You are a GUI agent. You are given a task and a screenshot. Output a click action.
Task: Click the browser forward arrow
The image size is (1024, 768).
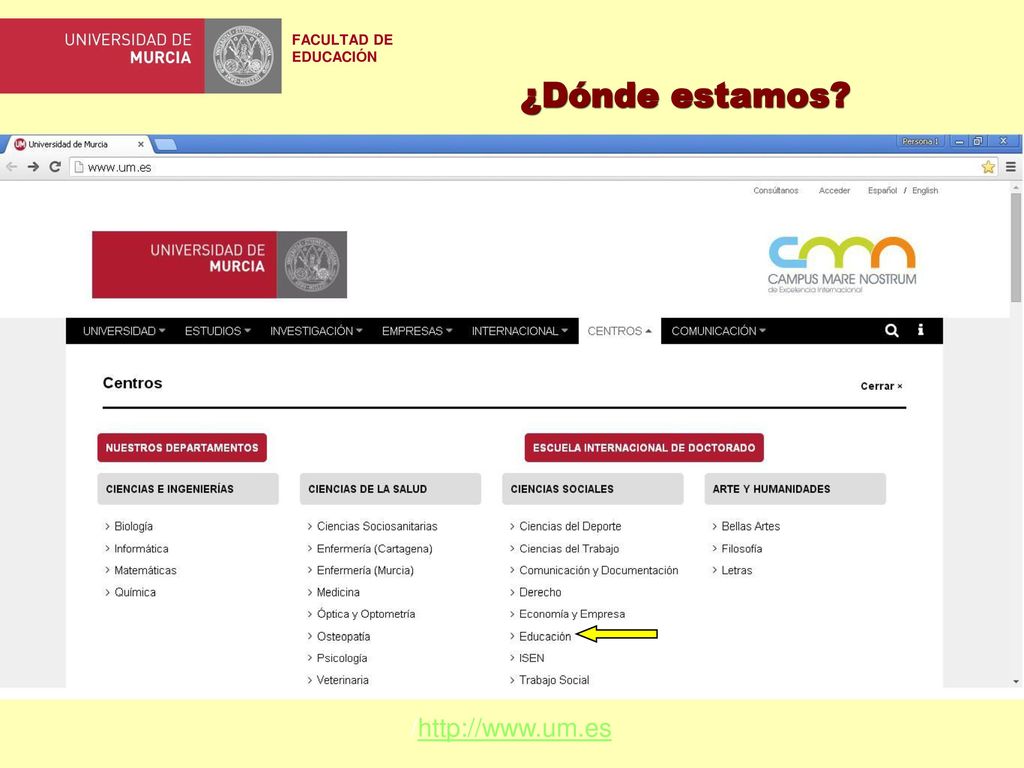point(33,167)
